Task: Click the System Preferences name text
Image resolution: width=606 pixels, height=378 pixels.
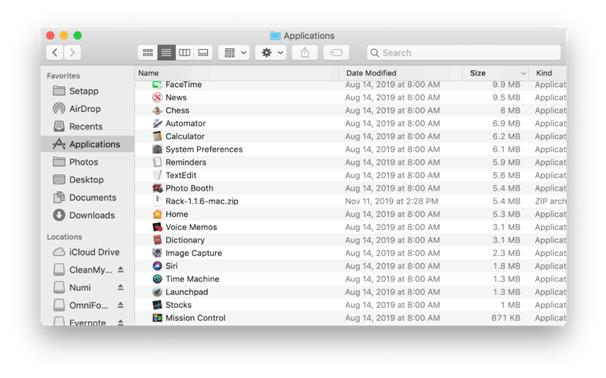Action: point(204,150)
